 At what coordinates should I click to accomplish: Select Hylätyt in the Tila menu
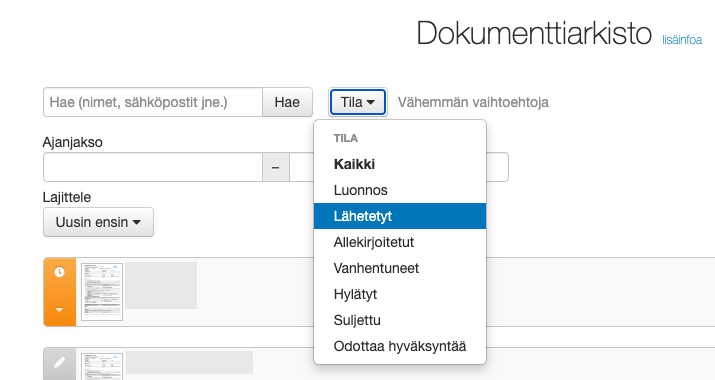coord(400,294)
